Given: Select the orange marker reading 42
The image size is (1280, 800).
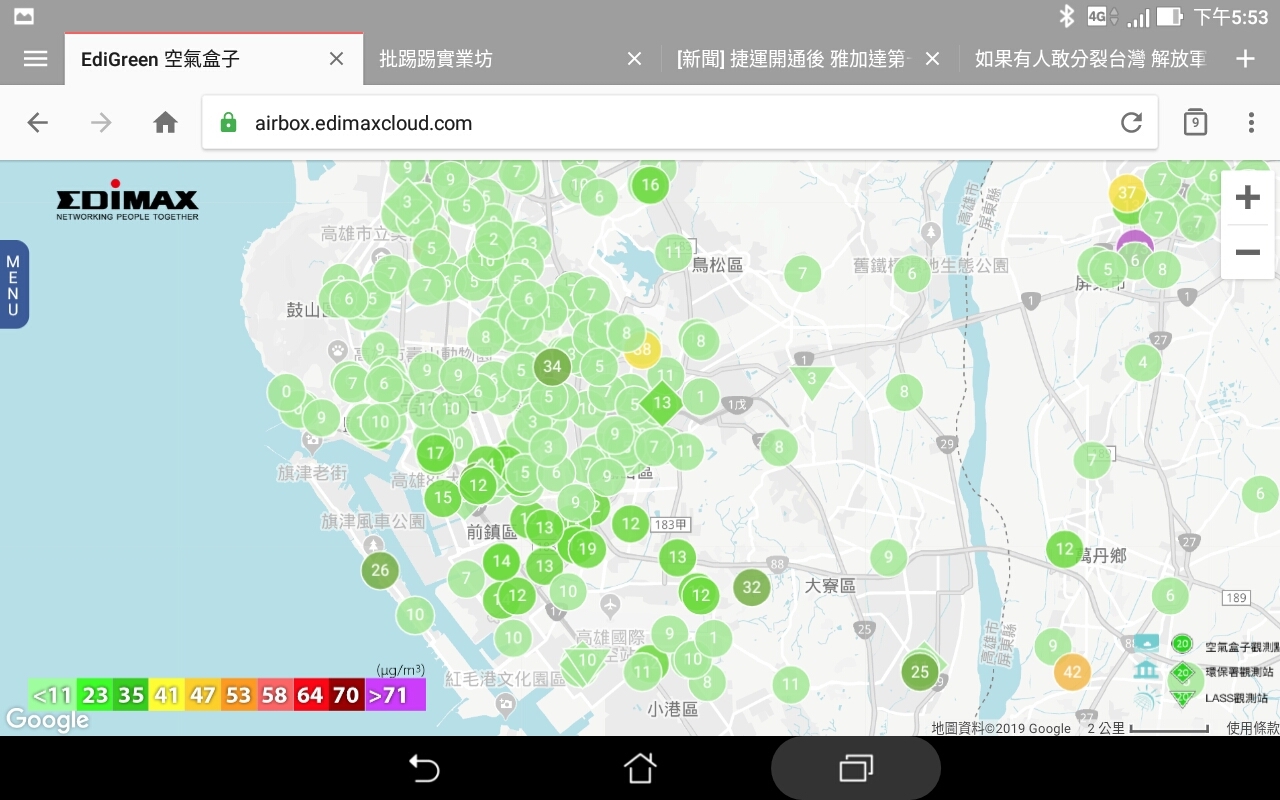Looking at the screenshot, I should coord(1072,672).
